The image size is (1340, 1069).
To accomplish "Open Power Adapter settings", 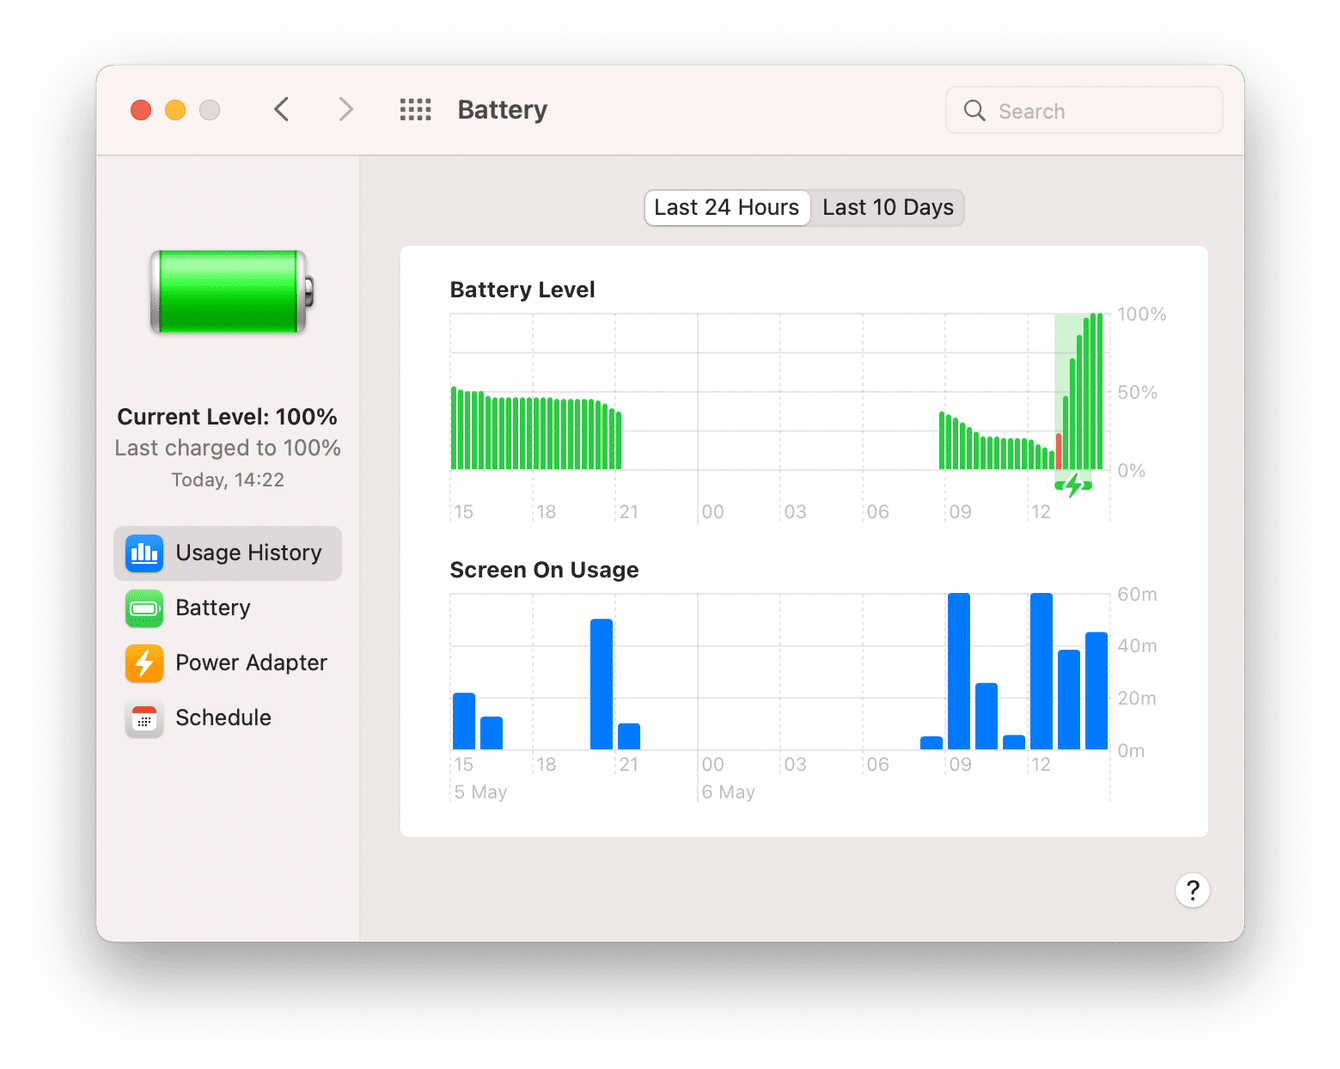I will tap(250, 663).
